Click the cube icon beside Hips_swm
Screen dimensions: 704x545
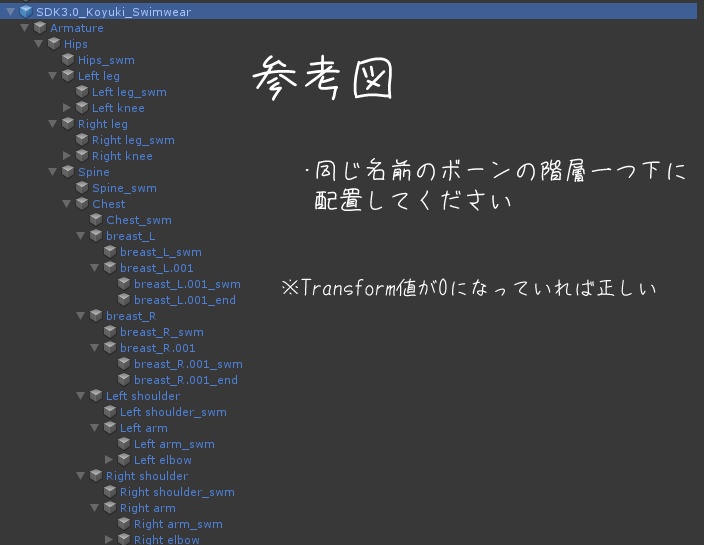(68, 60)
